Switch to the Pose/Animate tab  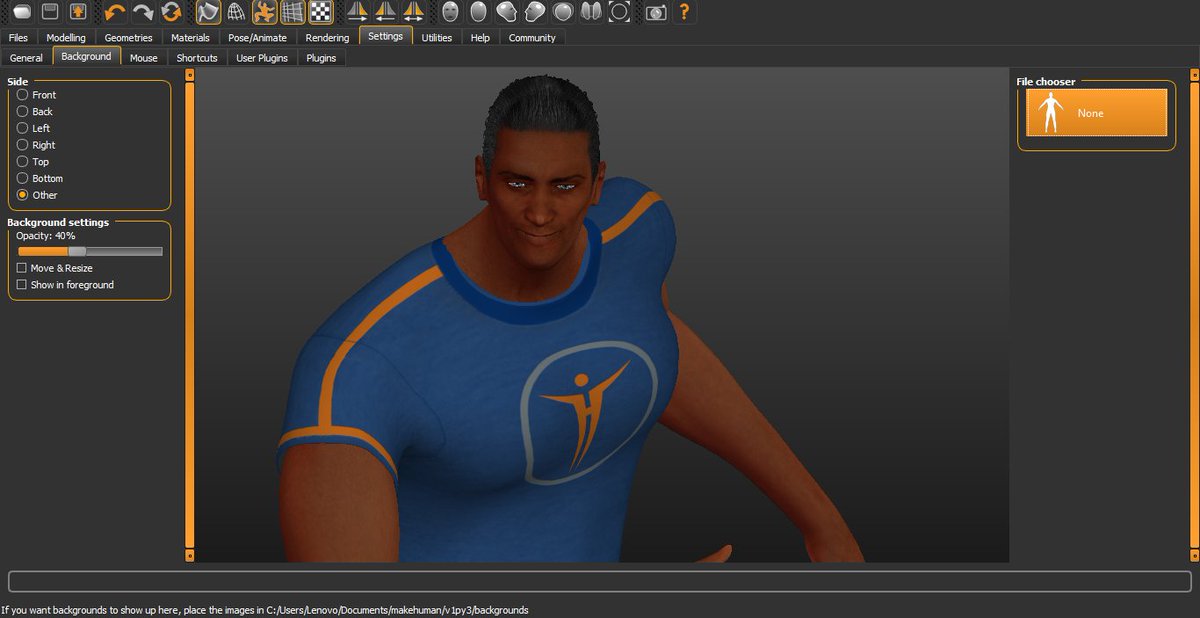260,37
